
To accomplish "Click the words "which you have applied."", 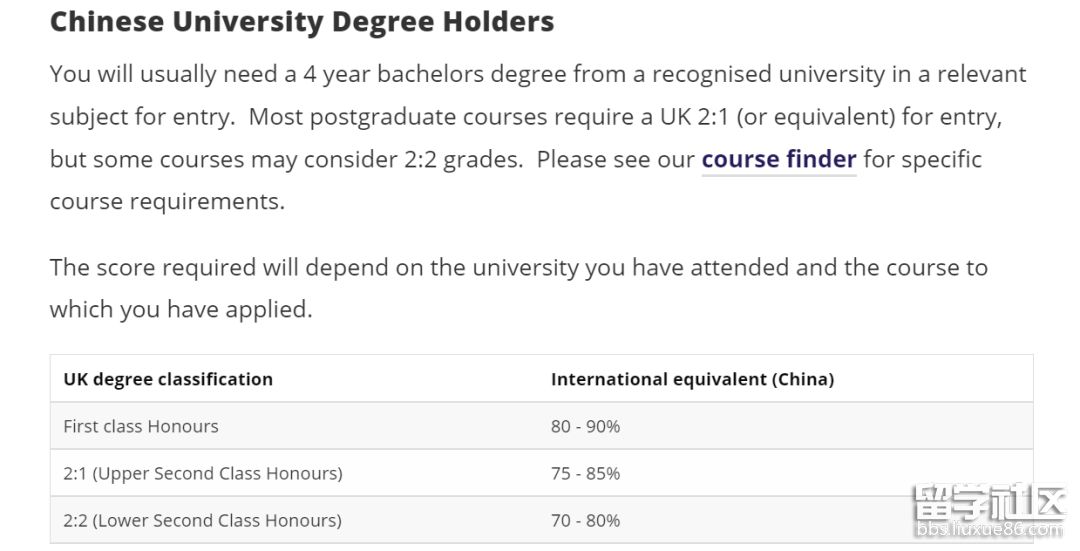I will click(181, 310).
